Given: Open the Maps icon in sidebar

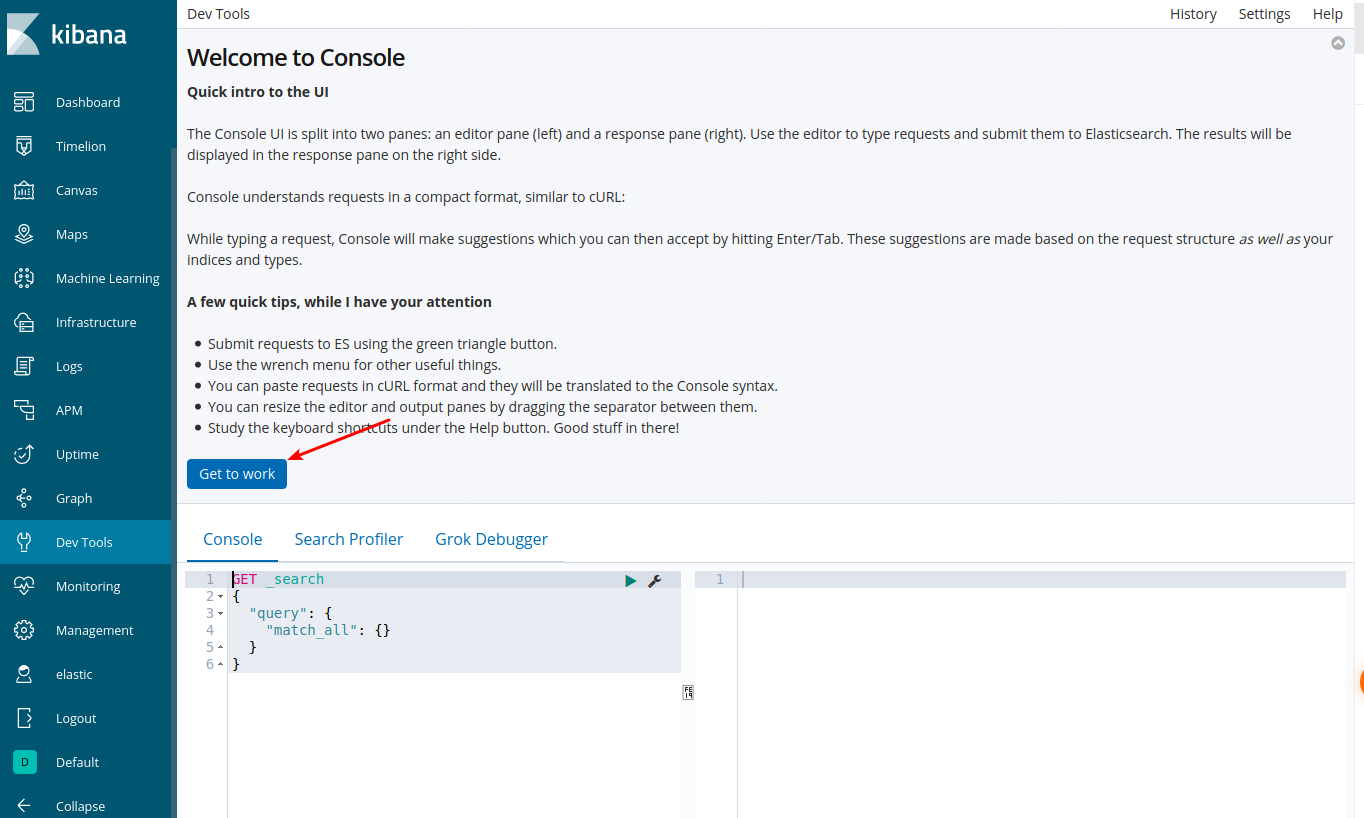Looking at the screenshot, I should click(24, 234).
